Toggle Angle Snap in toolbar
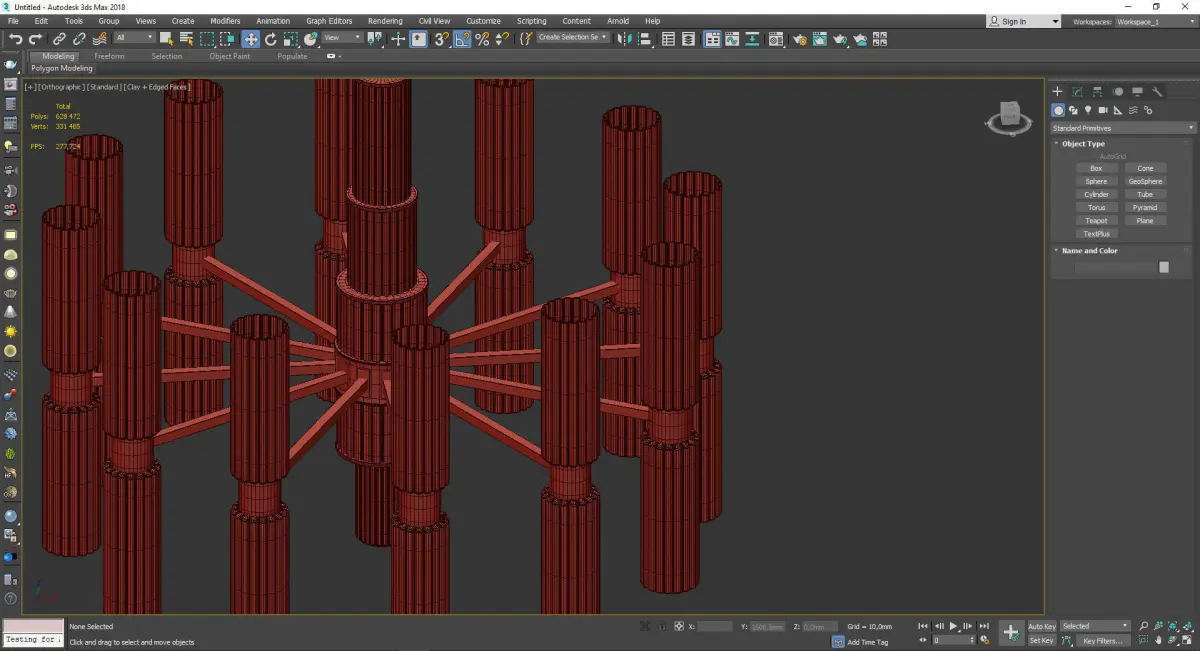The image size is (1200, 651). [462, 39]
